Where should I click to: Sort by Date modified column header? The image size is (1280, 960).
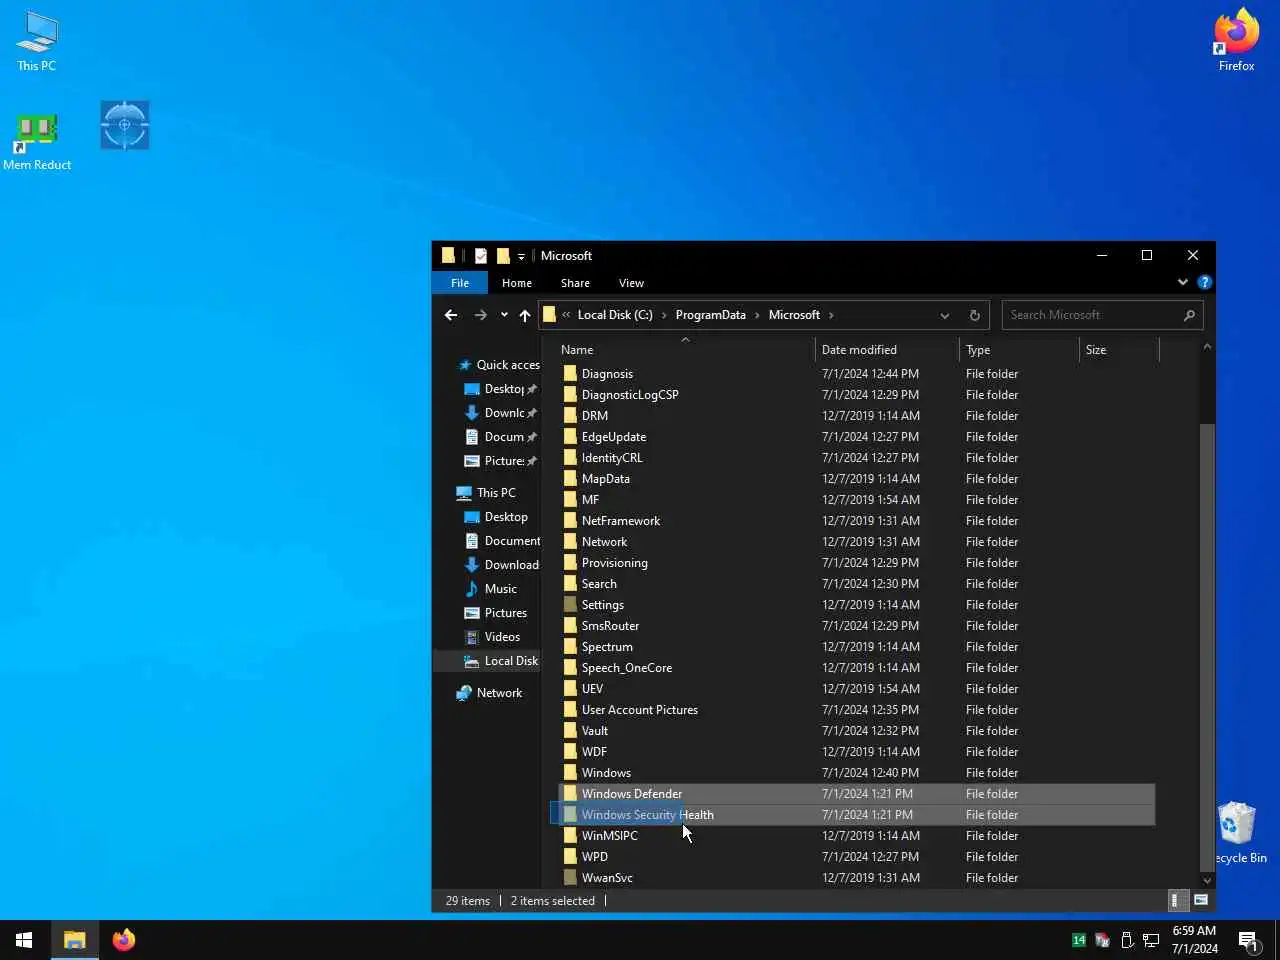pos(888,350)
